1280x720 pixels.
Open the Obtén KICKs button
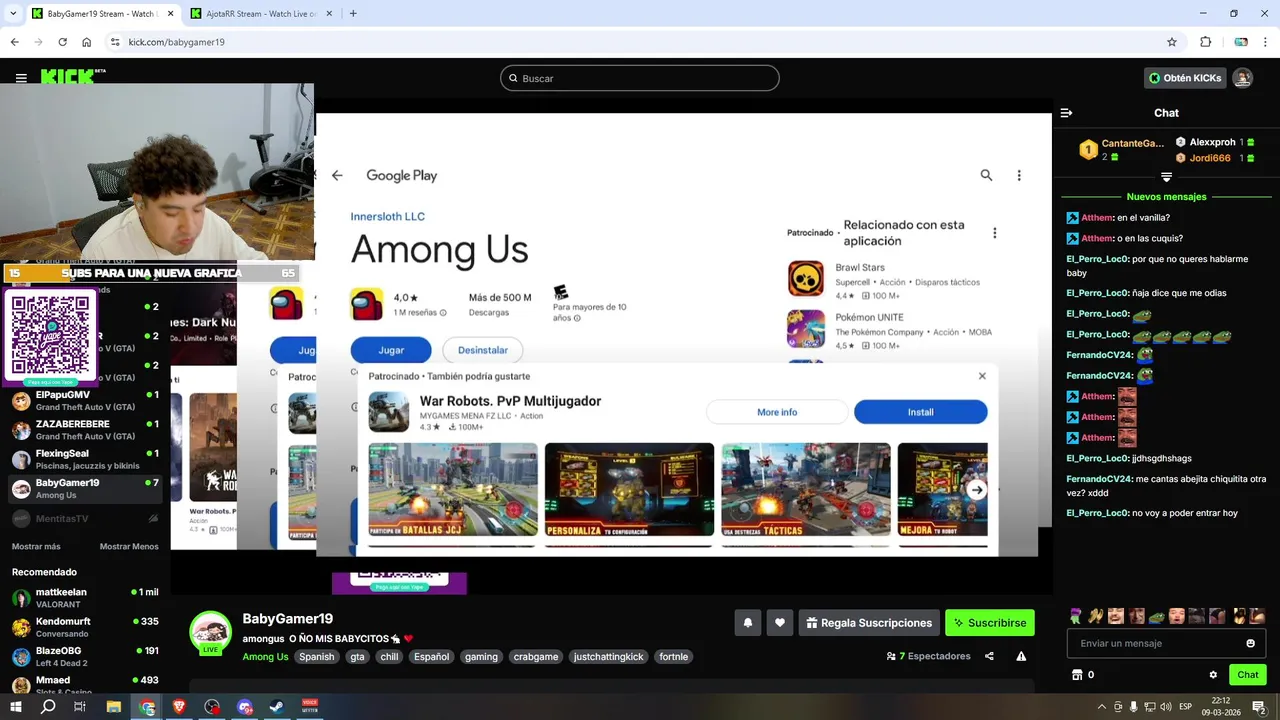[1185, 78]
